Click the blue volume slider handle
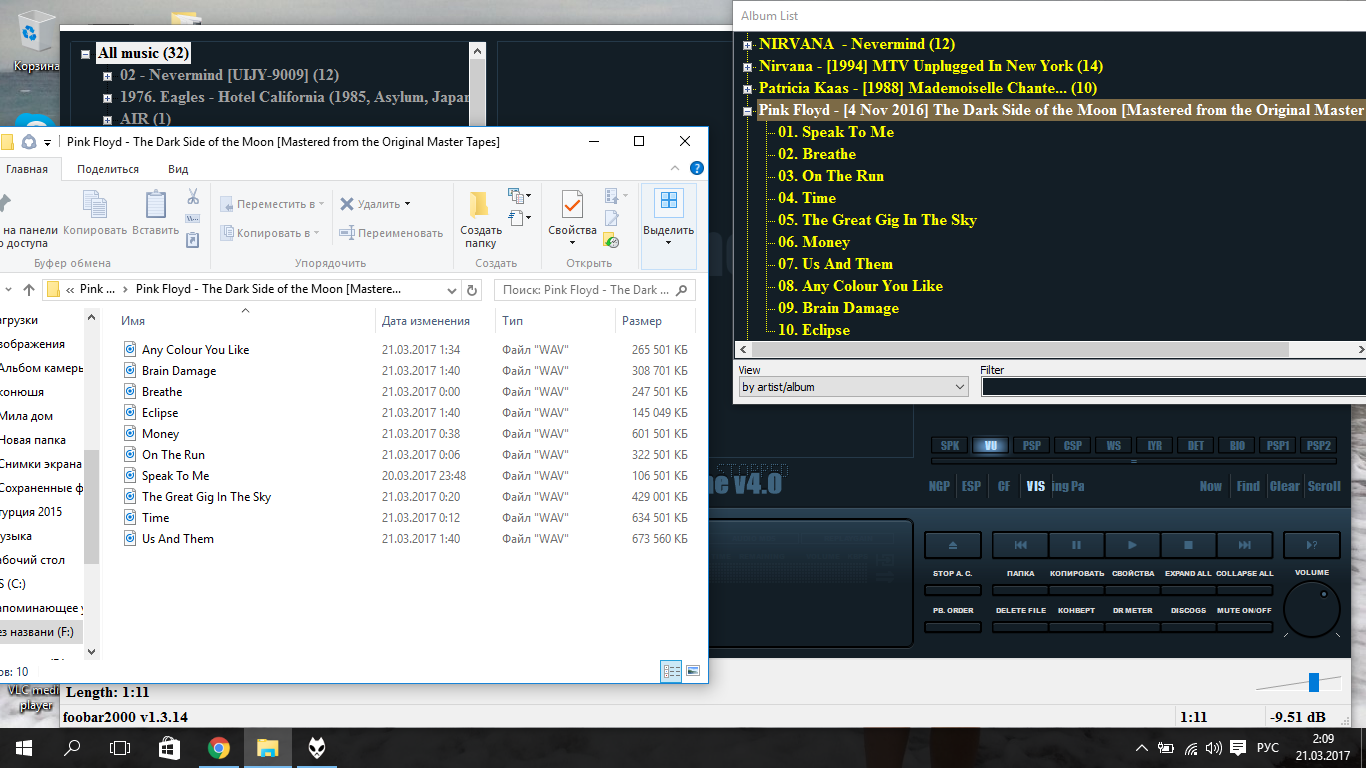This screenshot has width=1366, height=768. 1314,682
